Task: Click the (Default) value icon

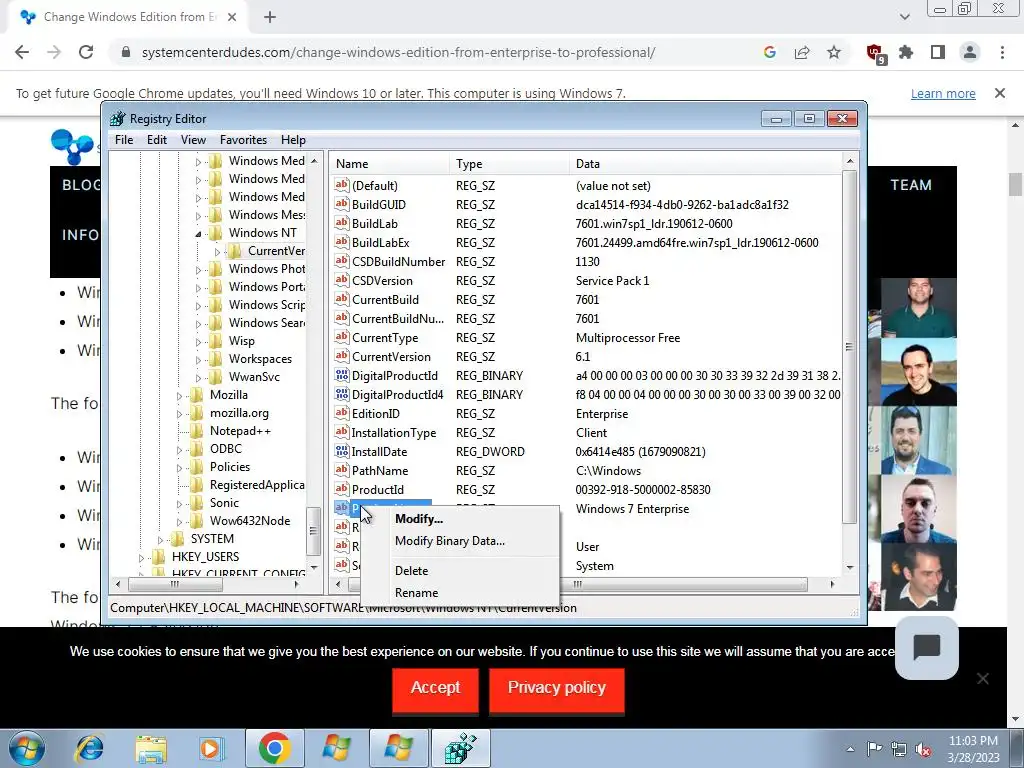Action: pyautogui.click(x=342, y=185)
